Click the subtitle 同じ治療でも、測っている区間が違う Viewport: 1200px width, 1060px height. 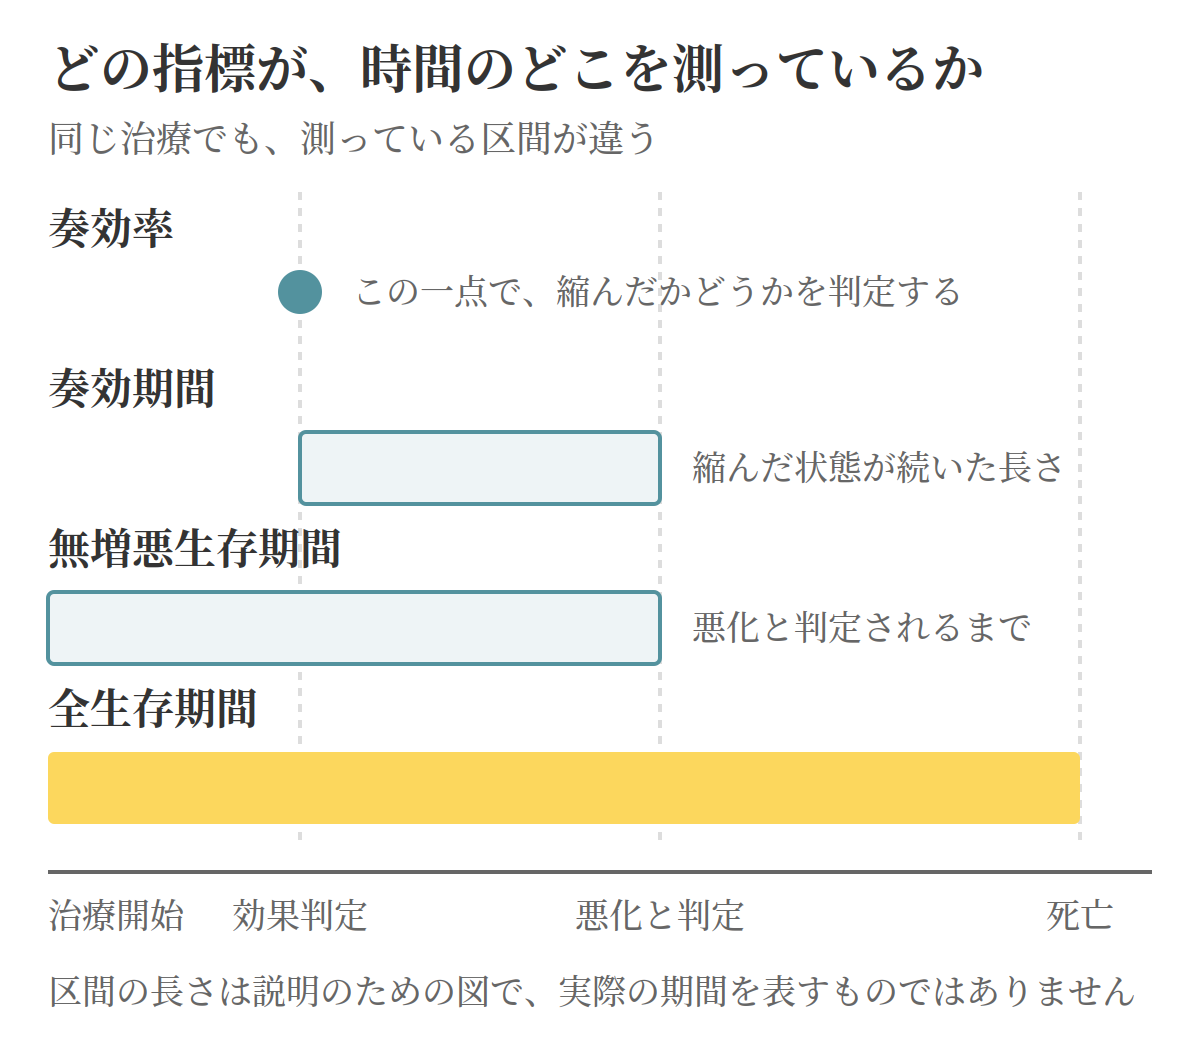[x=353, y=138]
